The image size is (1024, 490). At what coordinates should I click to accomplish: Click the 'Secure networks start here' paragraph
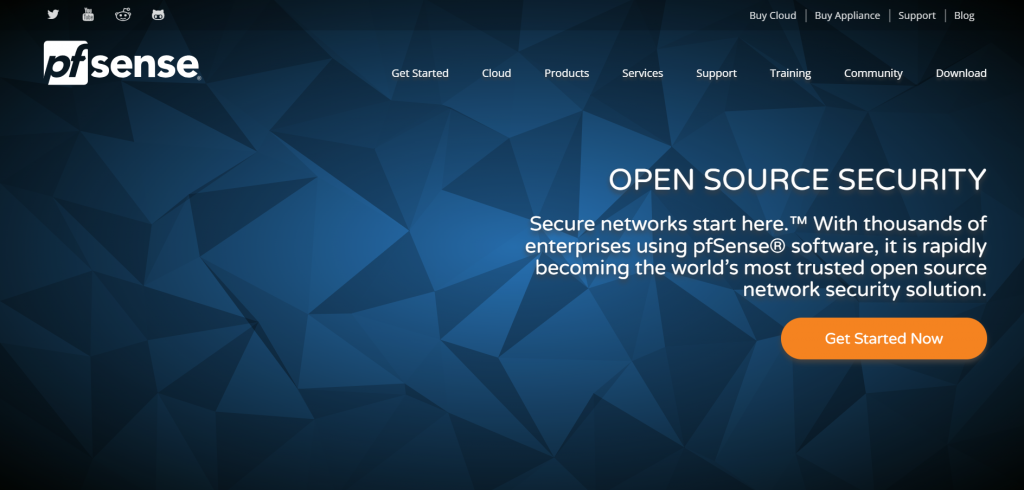pos(756,257)
